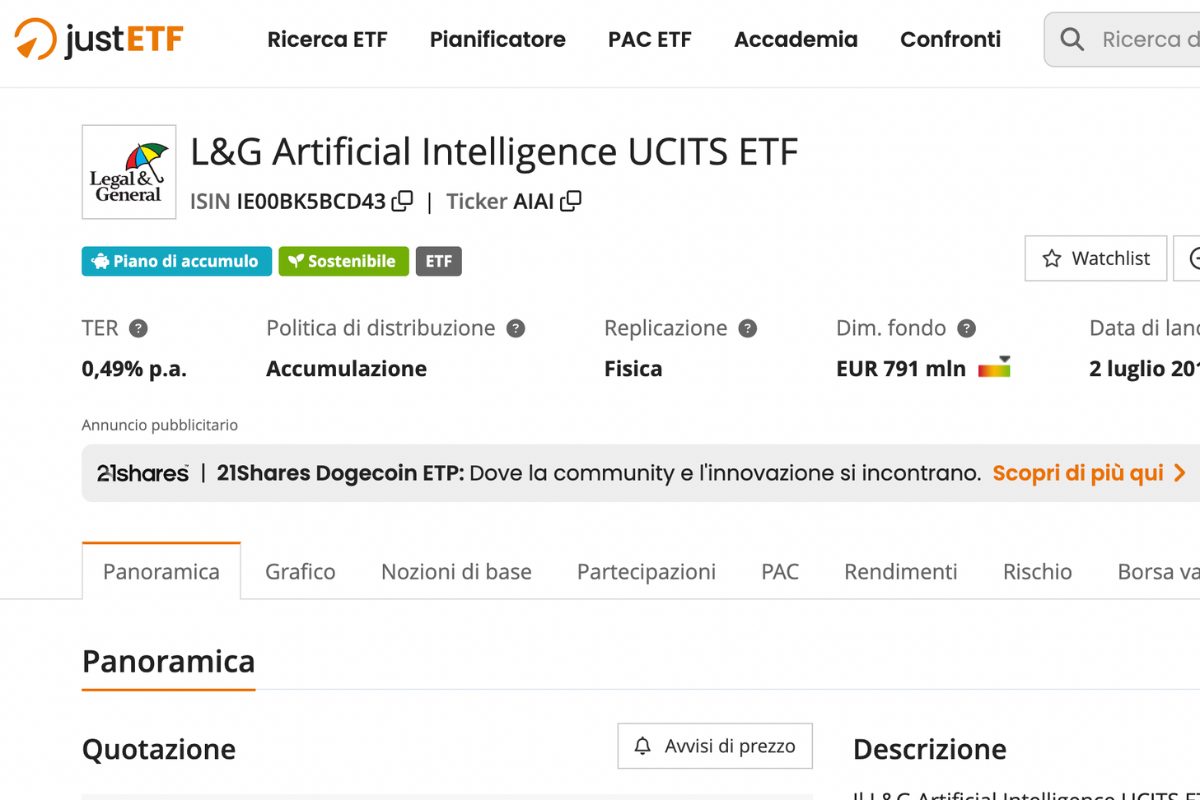Copy the ISIN code to clipboard
Image resolution: width=1200 pixels, height=800 pixels.
tap(402, 201)
